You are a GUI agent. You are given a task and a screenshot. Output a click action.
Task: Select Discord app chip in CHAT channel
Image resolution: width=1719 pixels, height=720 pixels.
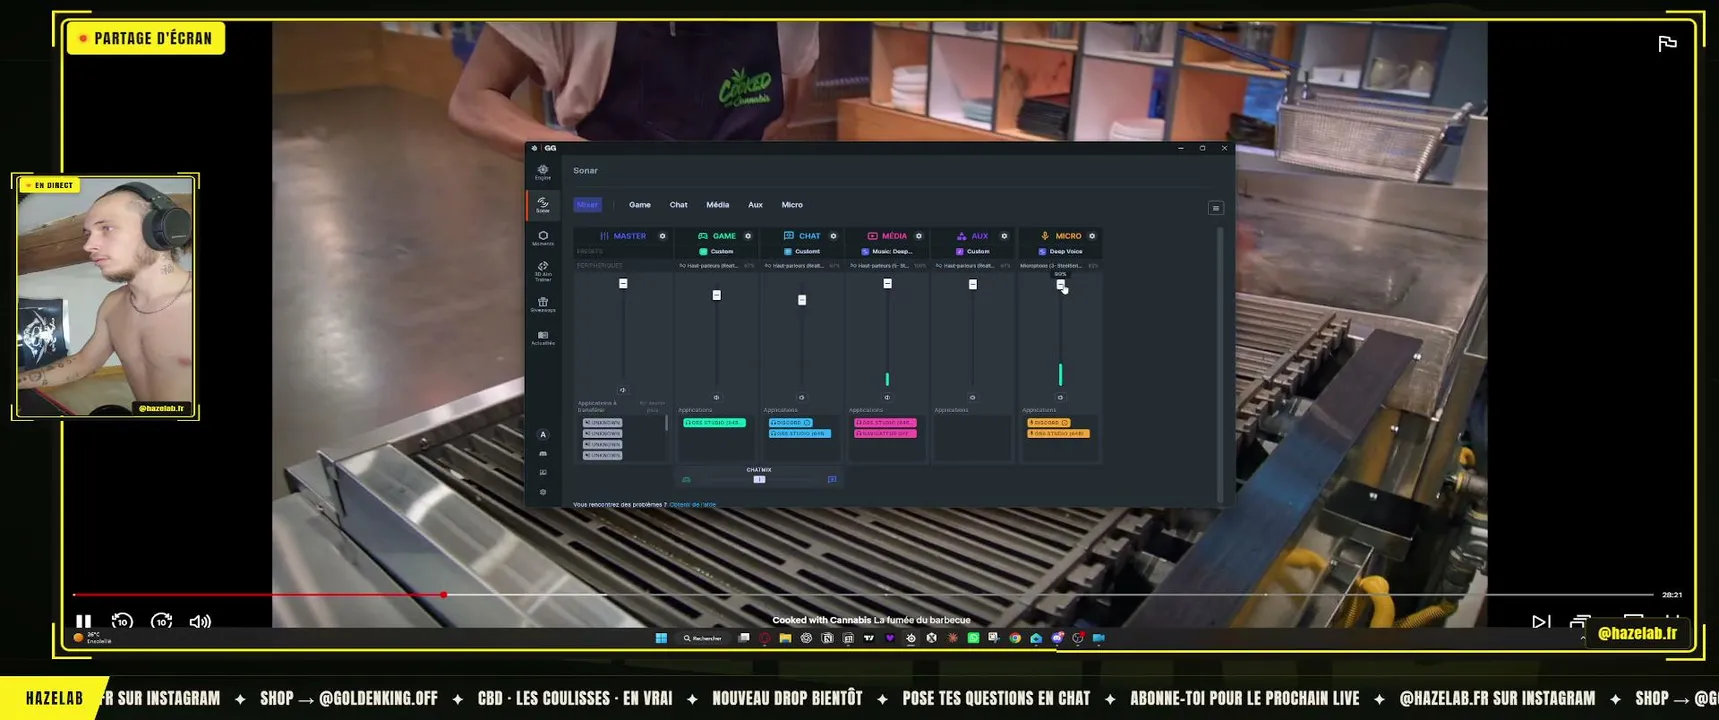coord(790,423)
